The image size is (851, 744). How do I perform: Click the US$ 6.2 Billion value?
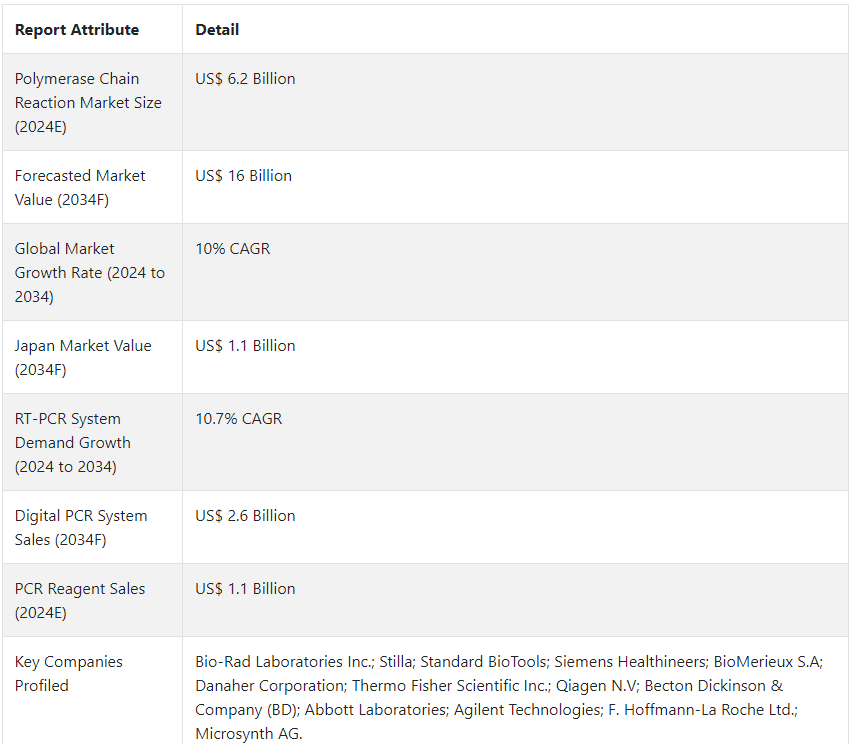click(x=245, y=79)
